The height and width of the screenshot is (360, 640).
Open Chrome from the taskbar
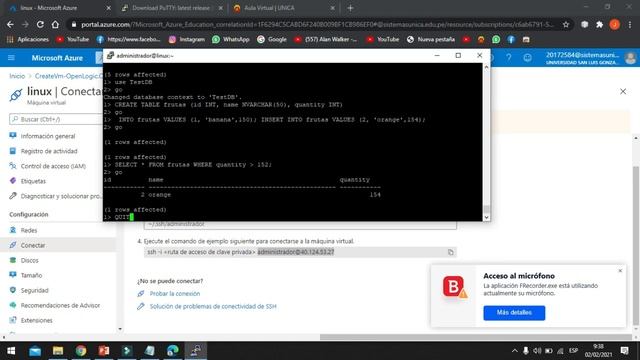[x=81, y=351]
